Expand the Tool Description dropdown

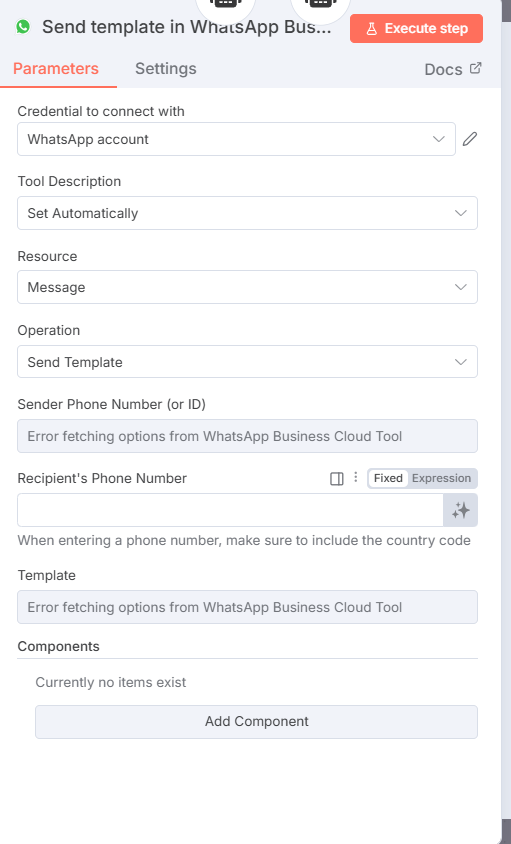247,213
